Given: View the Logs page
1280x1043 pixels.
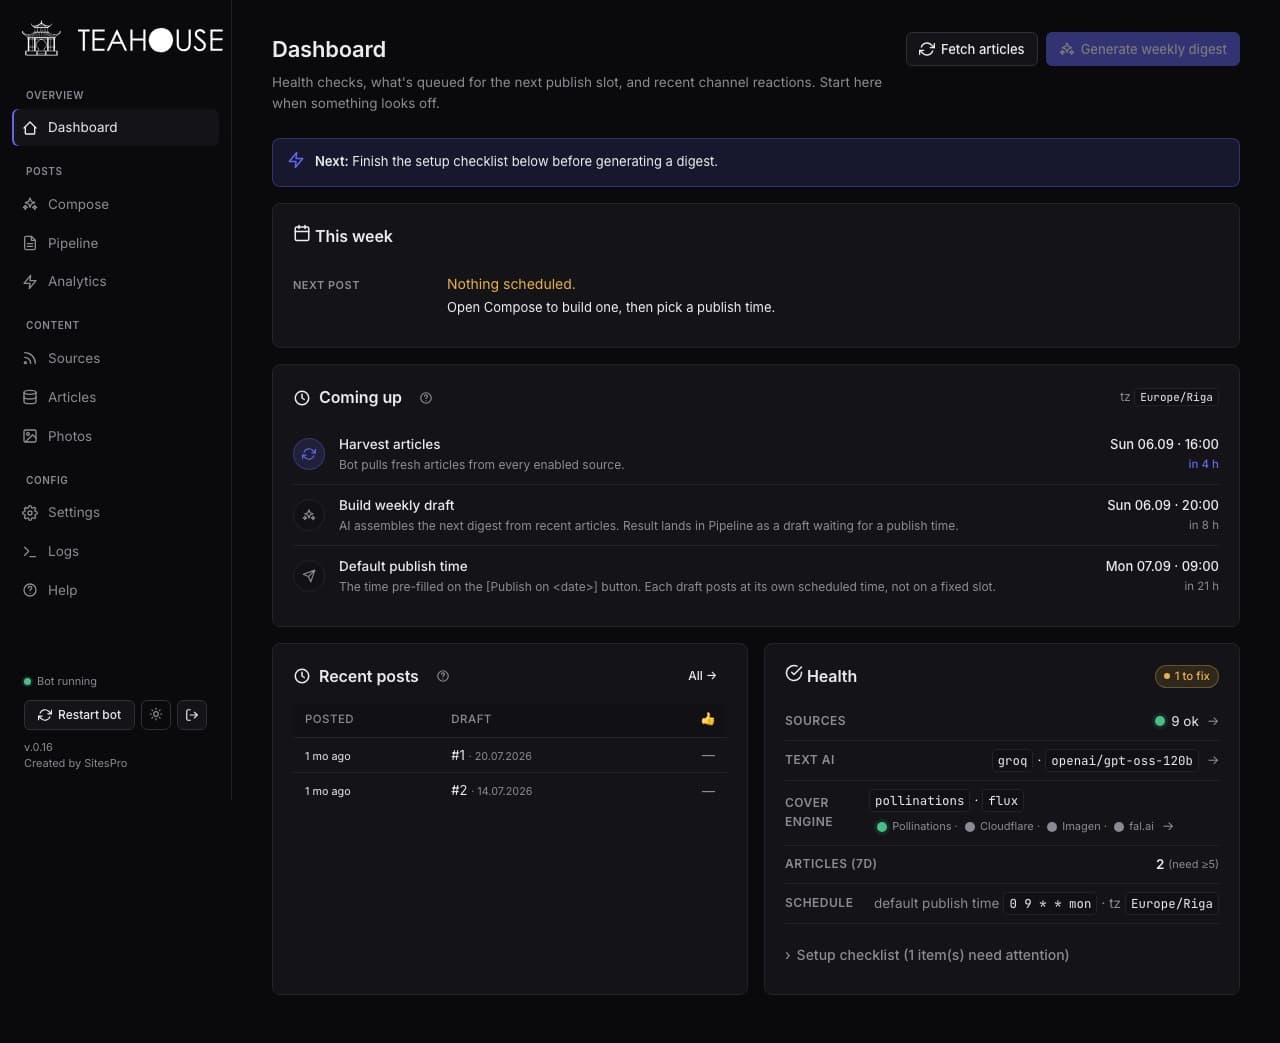Looking at the screenshot, I should tap(115, 551).
